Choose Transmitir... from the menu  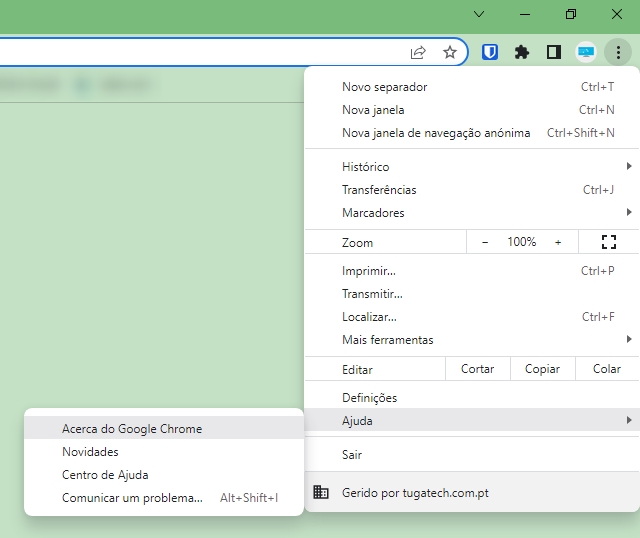point(472,294)
